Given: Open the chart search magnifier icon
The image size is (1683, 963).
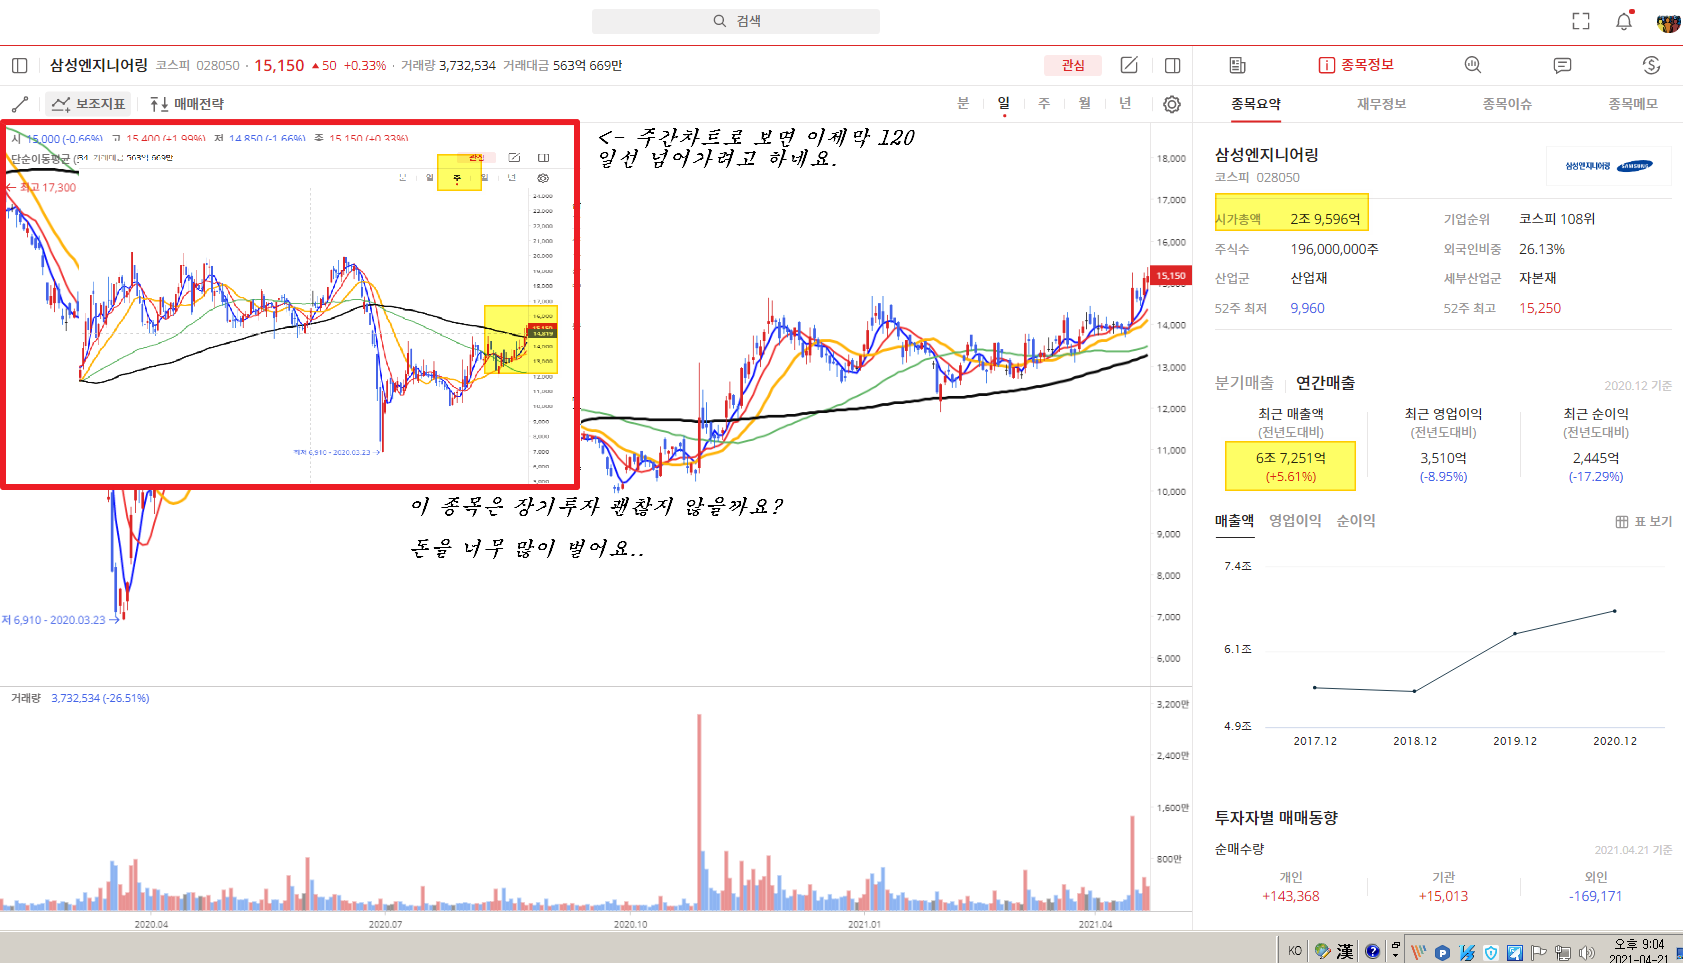Looking at the screenshot, I should [1472, 65].
